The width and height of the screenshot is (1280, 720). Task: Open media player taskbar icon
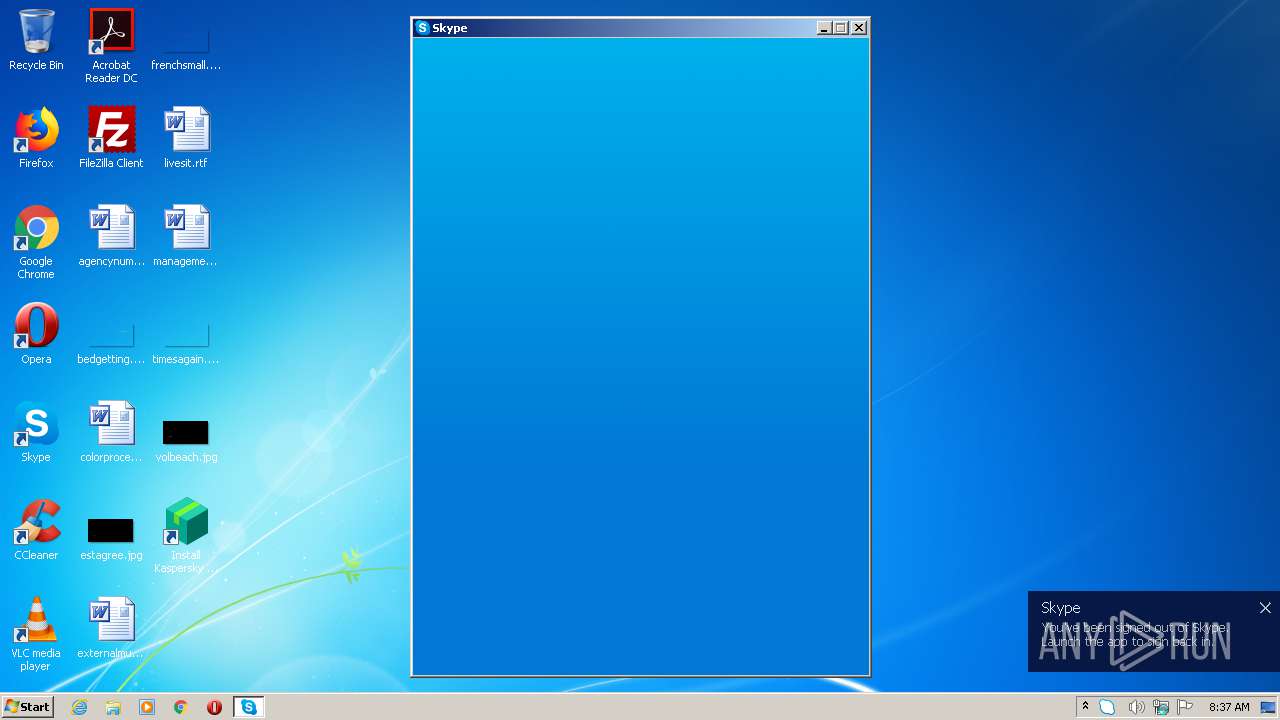pyautogui.click(x=147, y=707)
